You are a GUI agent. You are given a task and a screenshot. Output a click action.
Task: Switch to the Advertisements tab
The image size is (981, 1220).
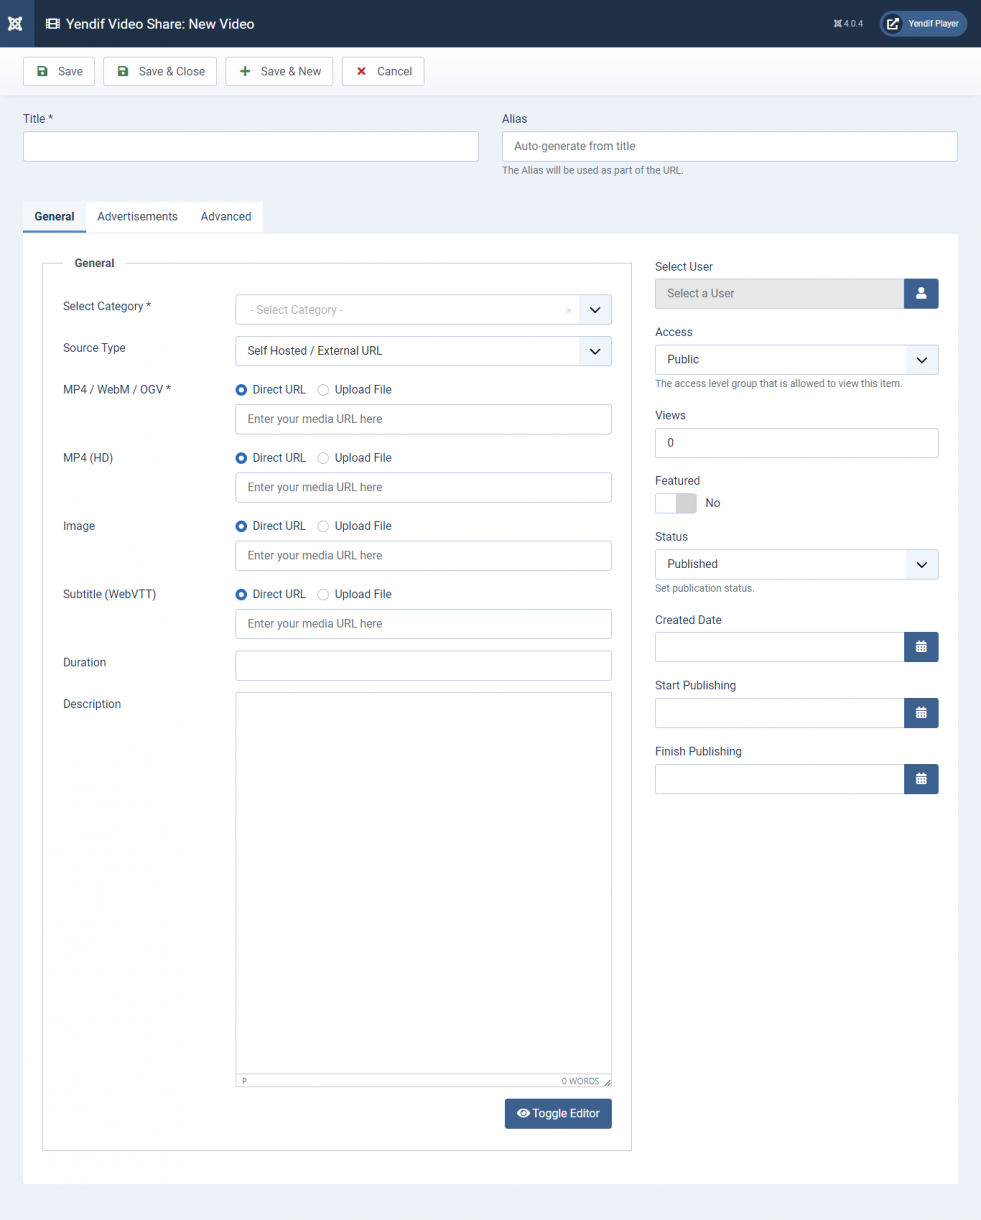(x=137, y=217)
